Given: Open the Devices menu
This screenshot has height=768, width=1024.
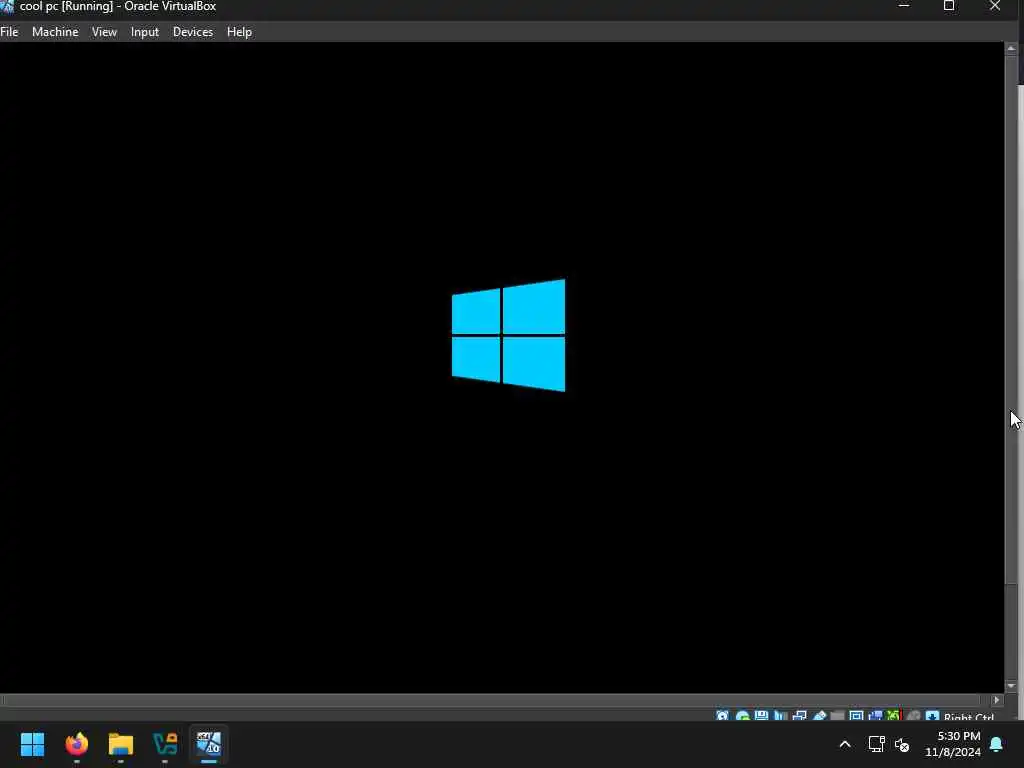Looking at the screenshot, I should pyautogui.click(x=193, y=31).
